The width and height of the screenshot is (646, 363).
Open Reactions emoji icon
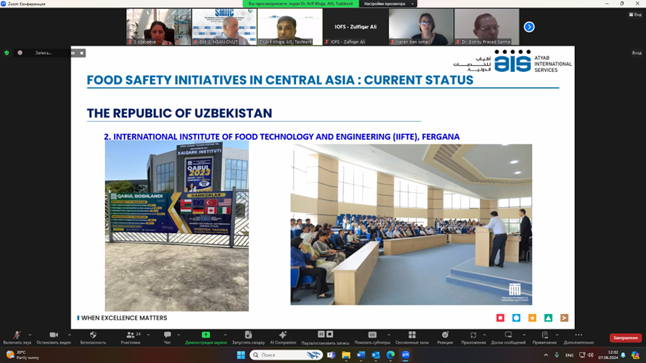445,335
